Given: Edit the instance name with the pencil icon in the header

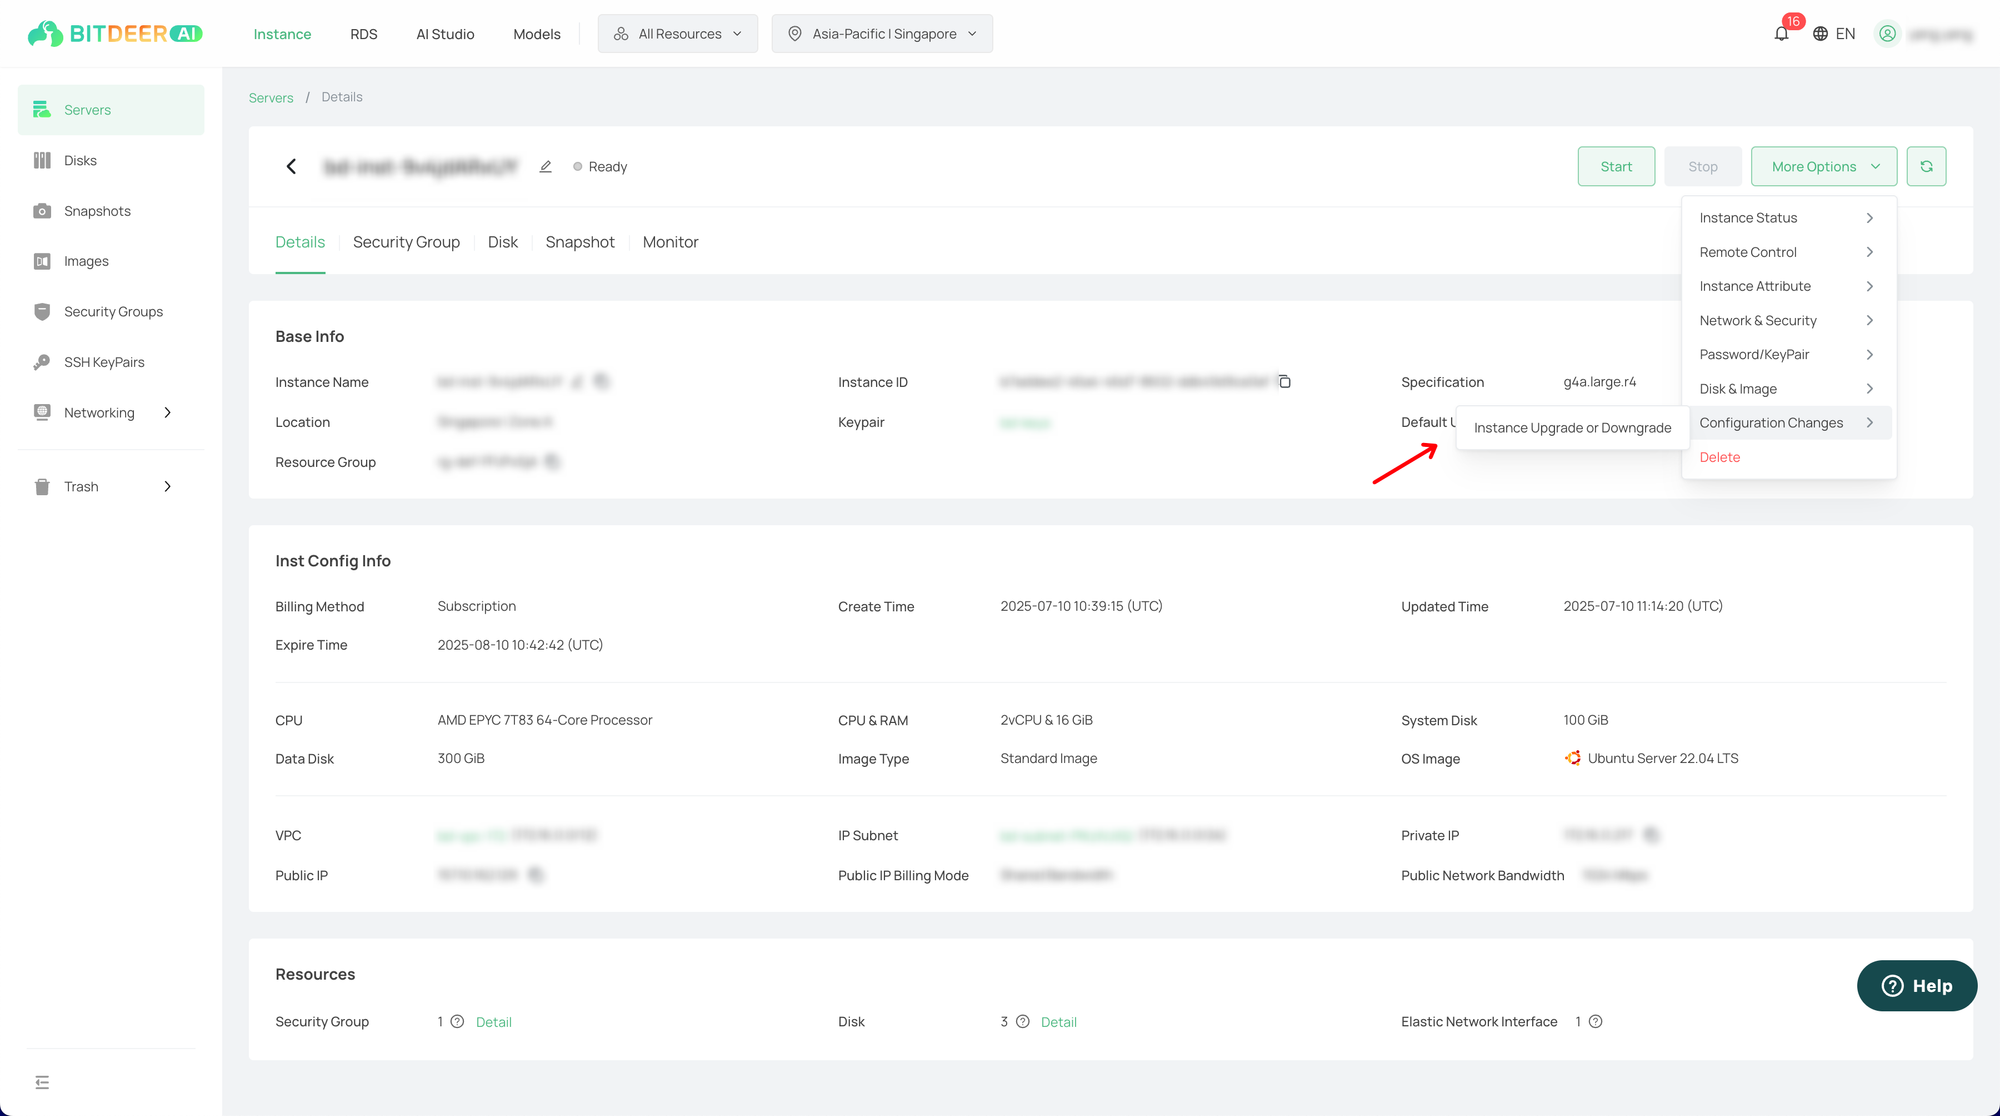Looking at the screenshot, I should click(x=546, y=167).
